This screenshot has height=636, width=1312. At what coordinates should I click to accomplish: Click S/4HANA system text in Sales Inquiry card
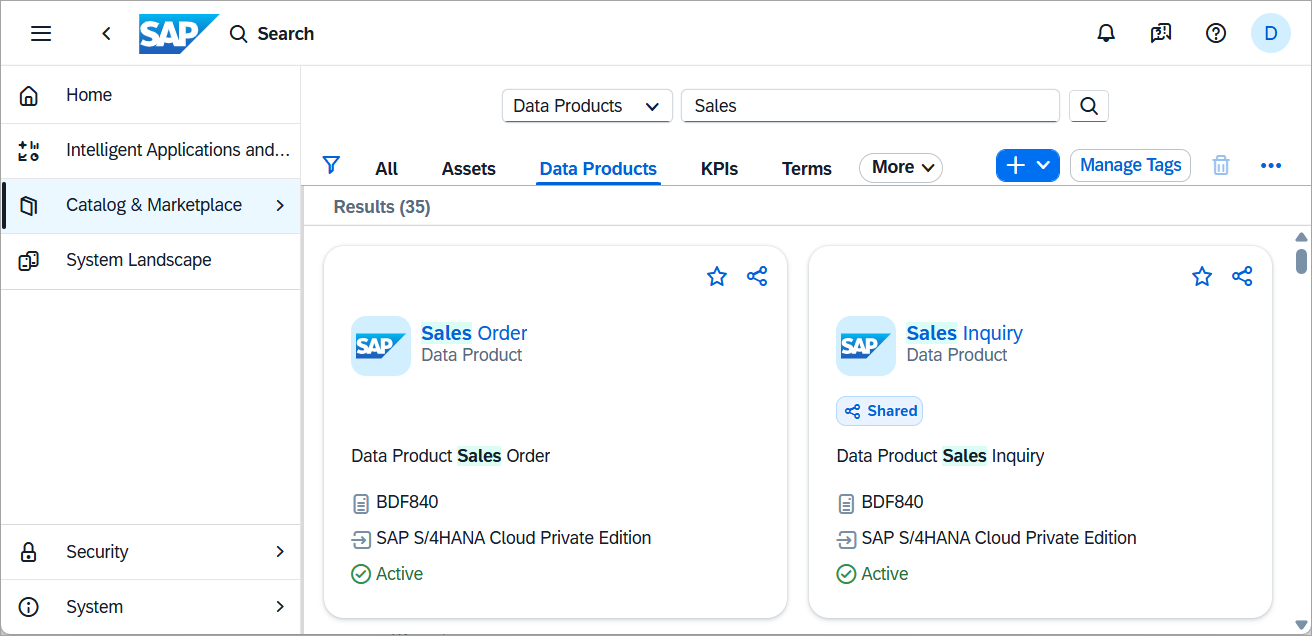point(999,538)
